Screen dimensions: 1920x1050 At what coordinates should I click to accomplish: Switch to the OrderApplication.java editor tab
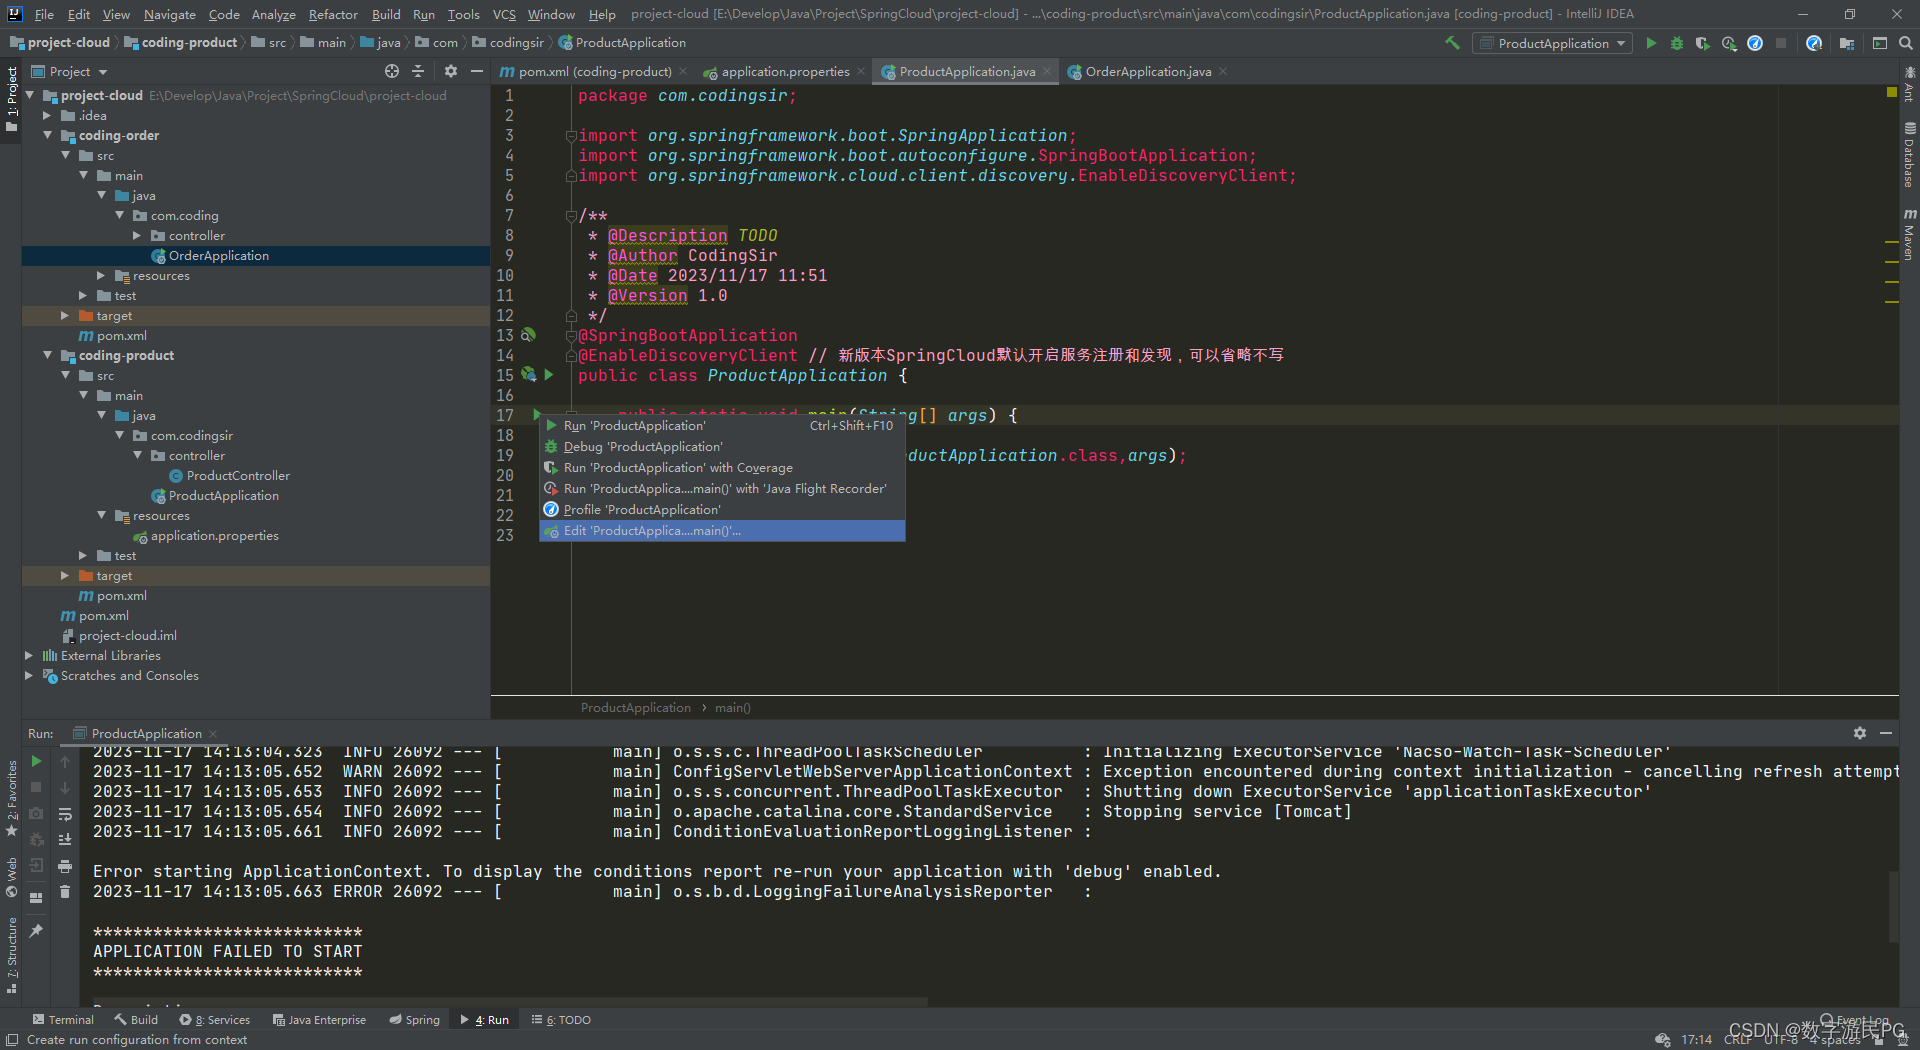pos(1147,71)
